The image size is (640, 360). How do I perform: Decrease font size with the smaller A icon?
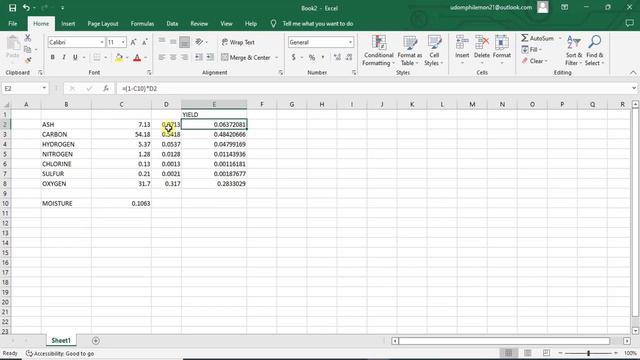[x=144, y=42]
